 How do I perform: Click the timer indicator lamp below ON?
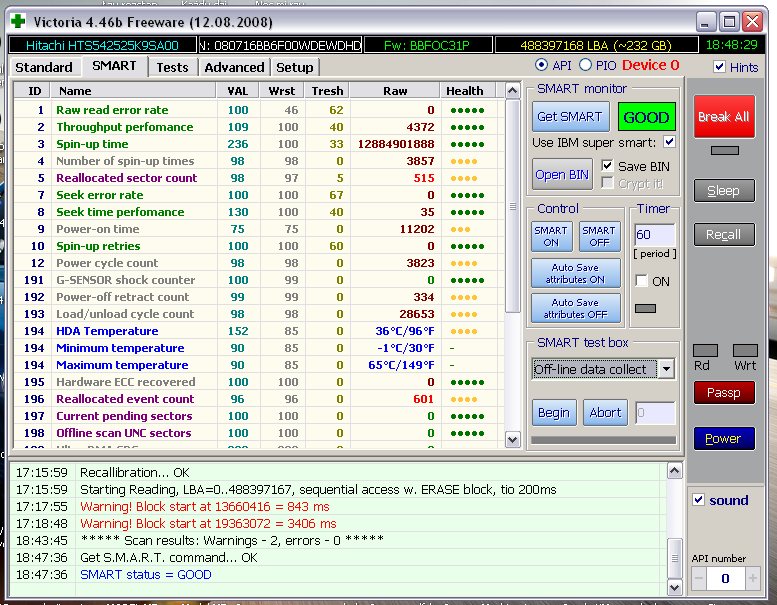[x=645, y=308]
